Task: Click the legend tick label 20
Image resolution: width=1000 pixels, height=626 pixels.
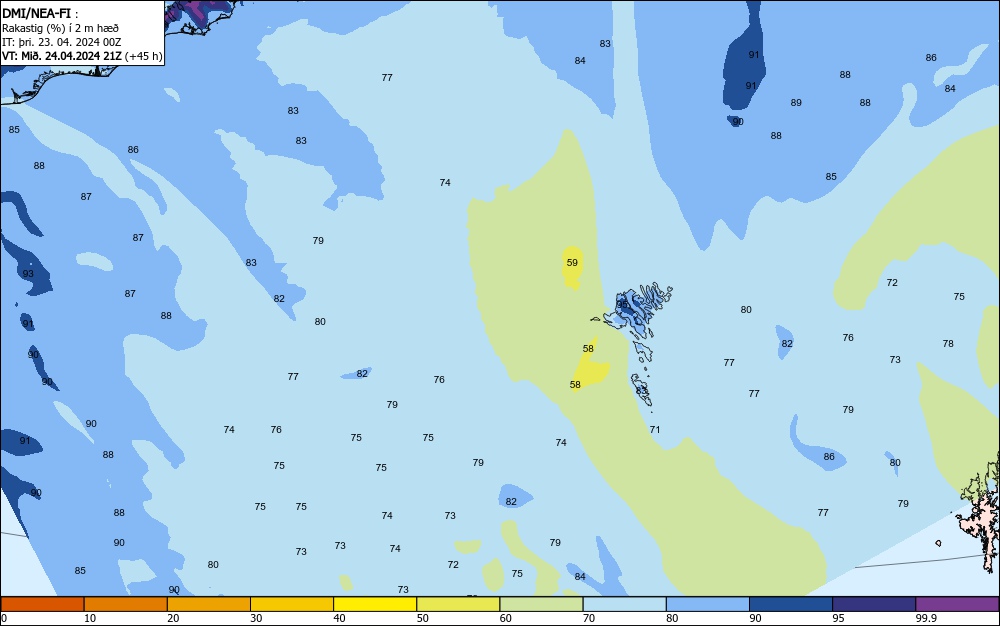Action: tap(173, 618)
